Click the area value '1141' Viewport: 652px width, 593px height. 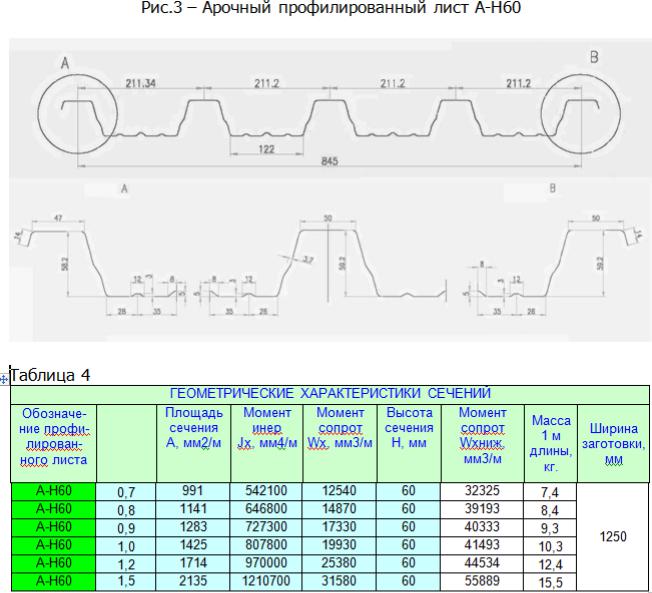[193, 509]
